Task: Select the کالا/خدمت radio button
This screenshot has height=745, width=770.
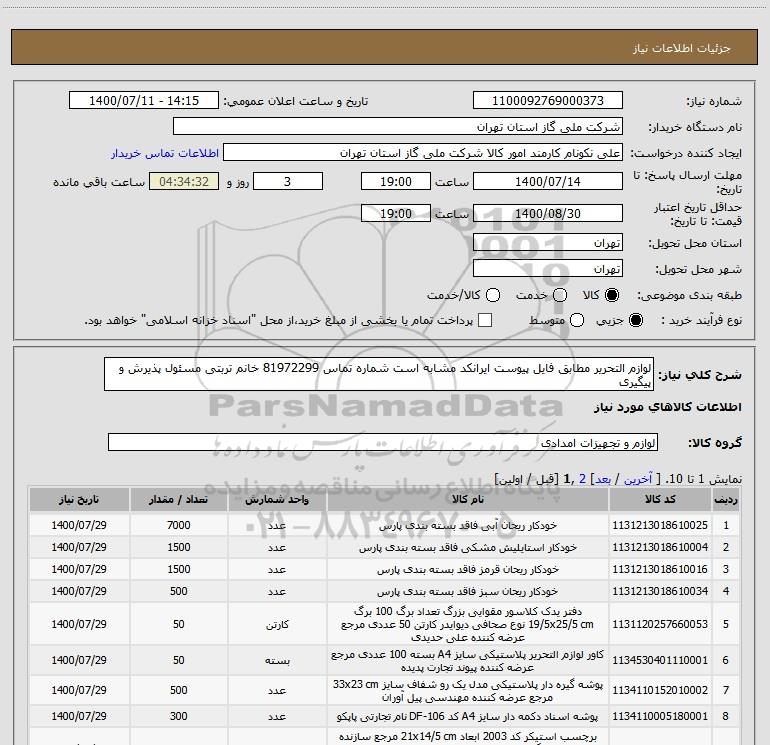Action: [493, 295]
